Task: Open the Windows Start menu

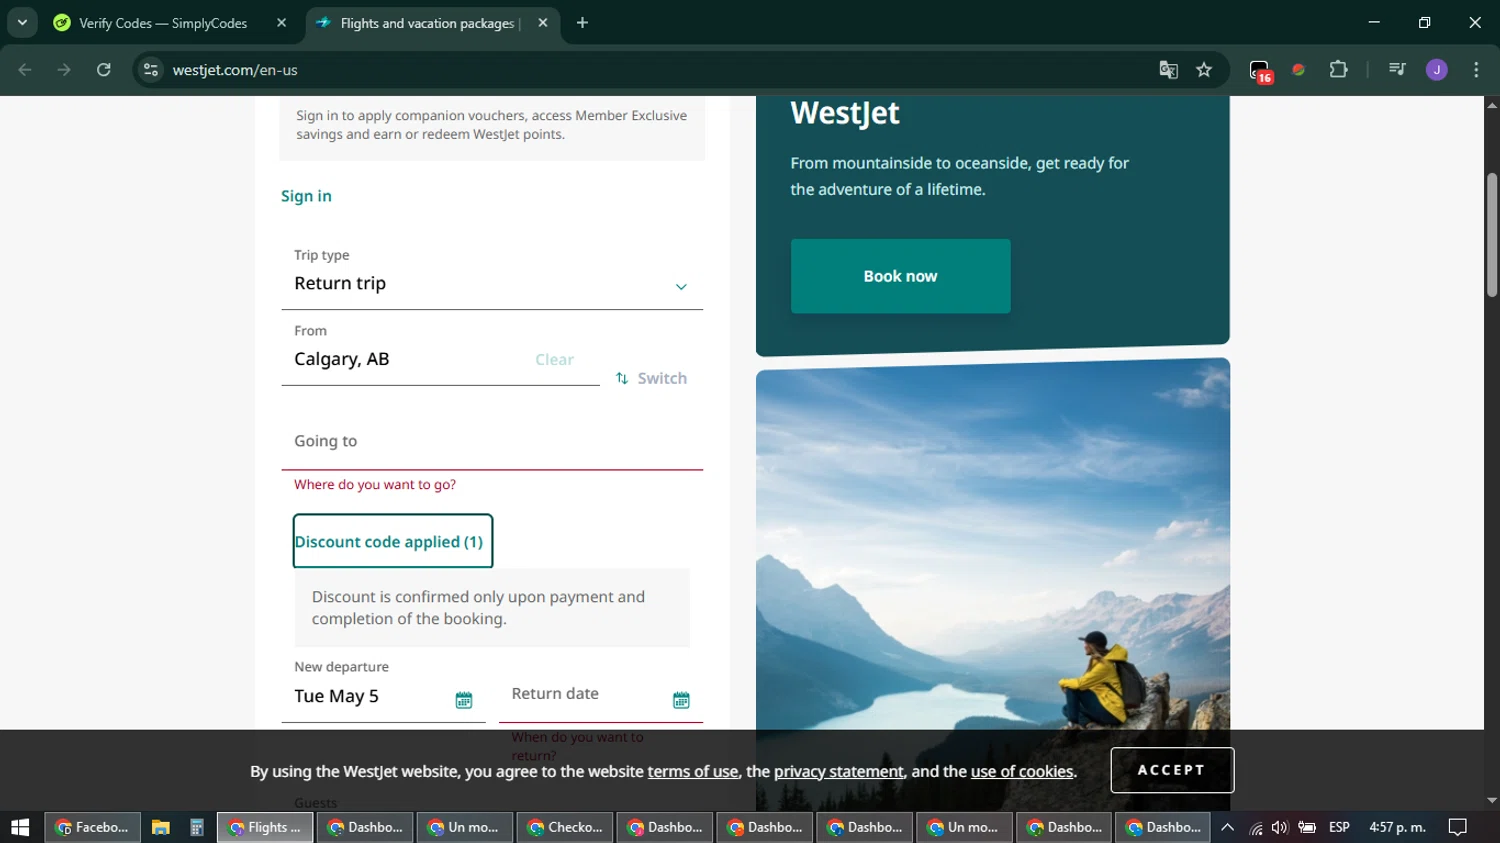Action: point(20,827)
